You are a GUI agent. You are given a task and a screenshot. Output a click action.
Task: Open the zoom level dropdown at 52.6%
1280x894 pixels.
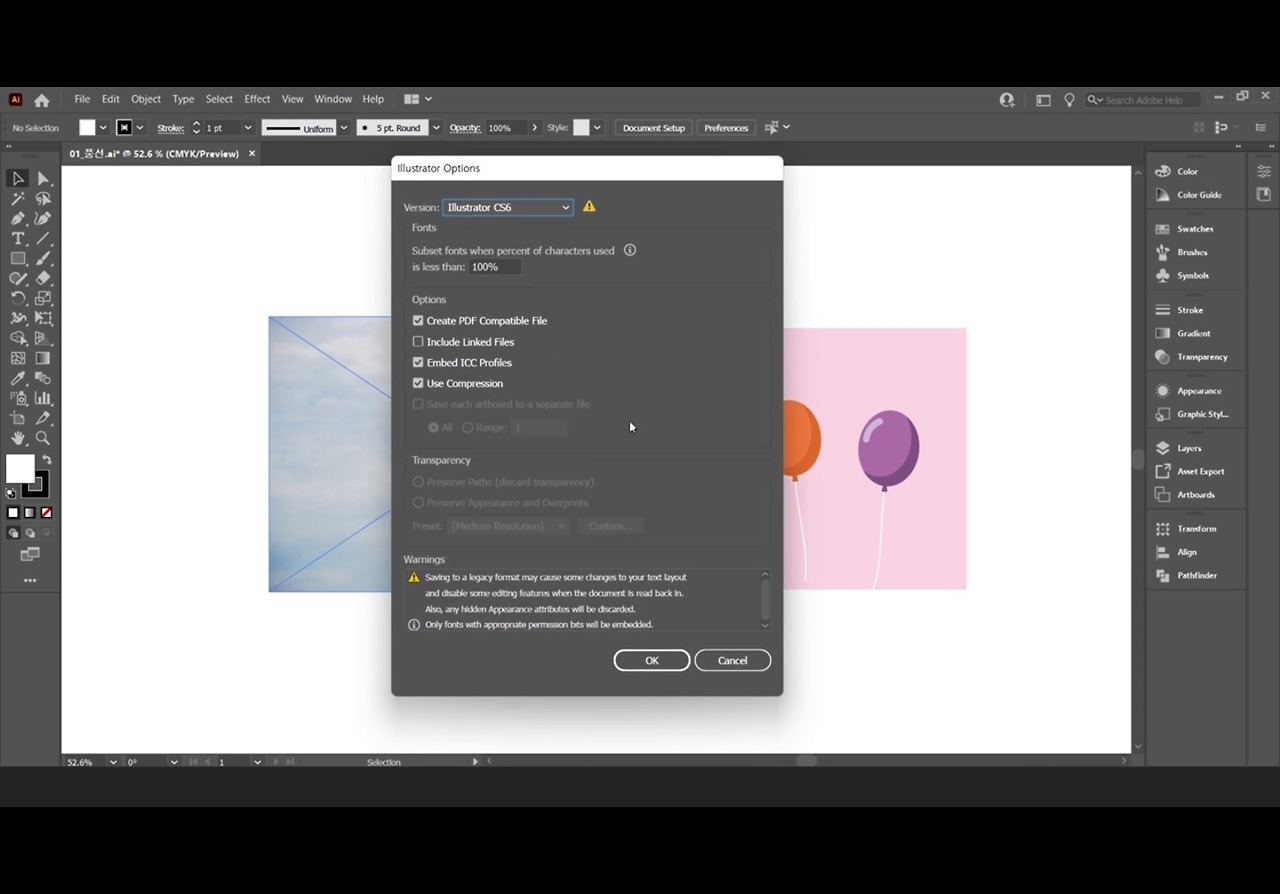click(112, 762)
